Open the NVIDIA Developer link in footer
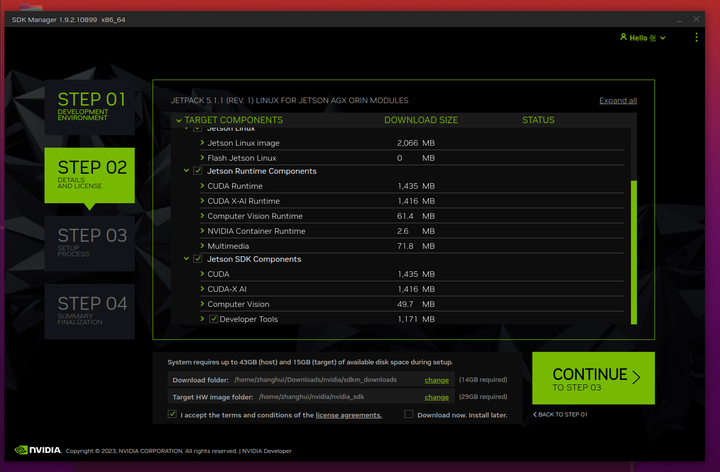 tap(267, 451)
